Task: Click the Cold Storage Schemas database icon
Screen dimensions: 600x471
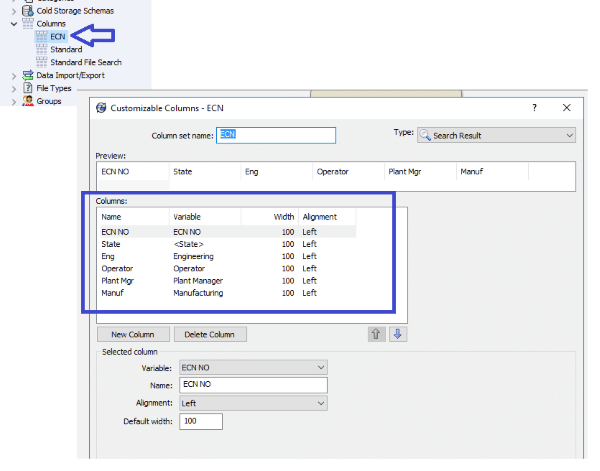Action: coord(28,11)
